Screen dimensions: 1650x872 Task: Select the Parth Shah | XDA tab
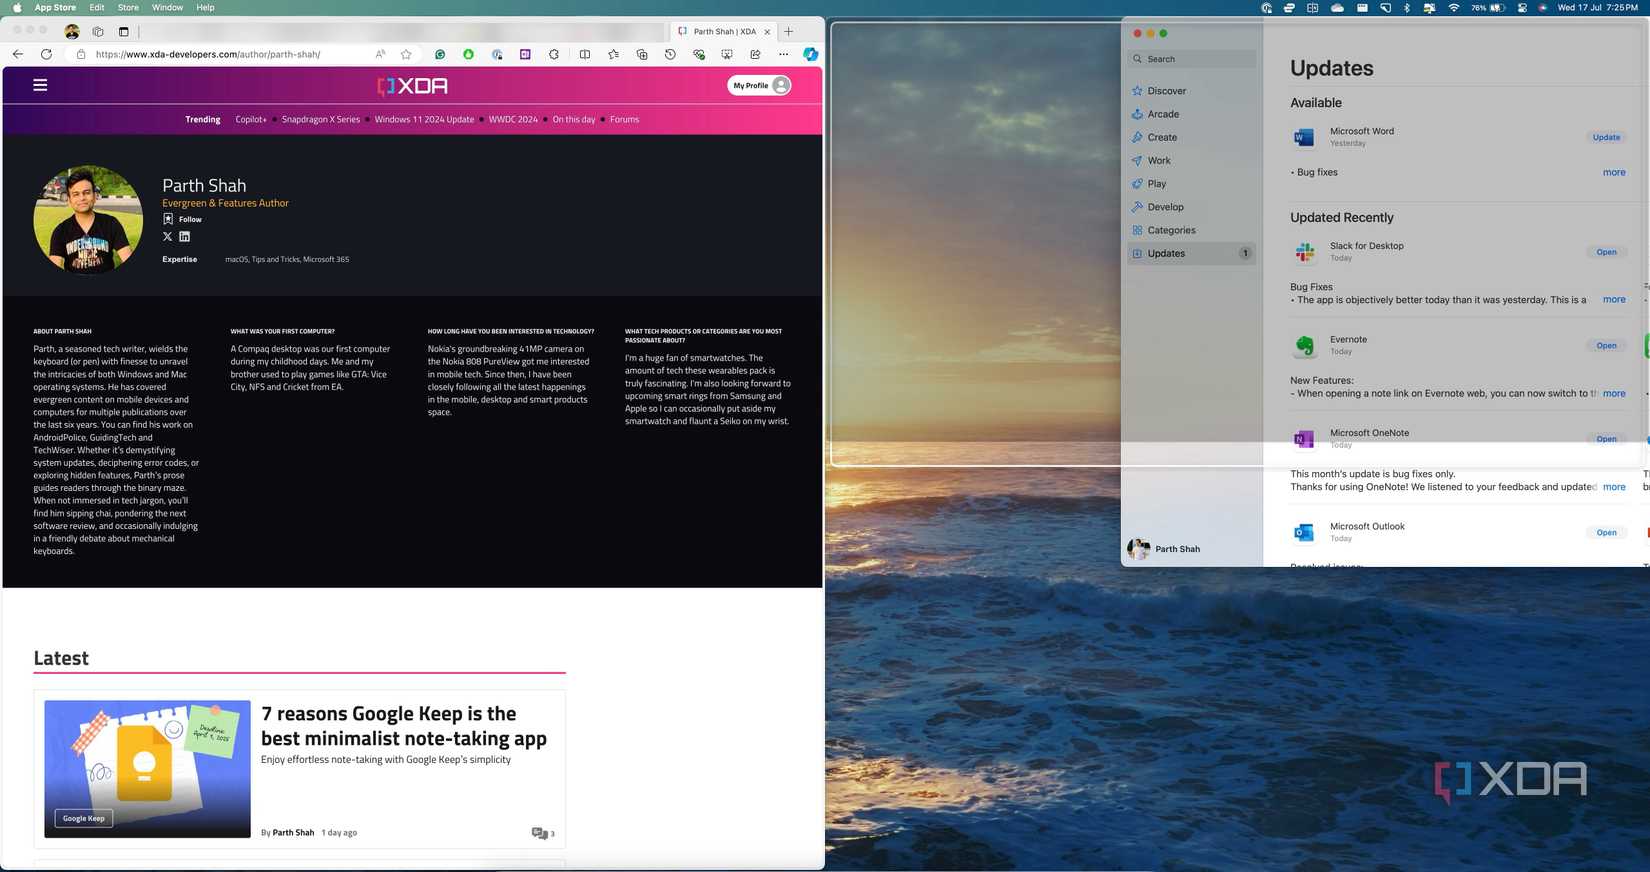[724, 31]
